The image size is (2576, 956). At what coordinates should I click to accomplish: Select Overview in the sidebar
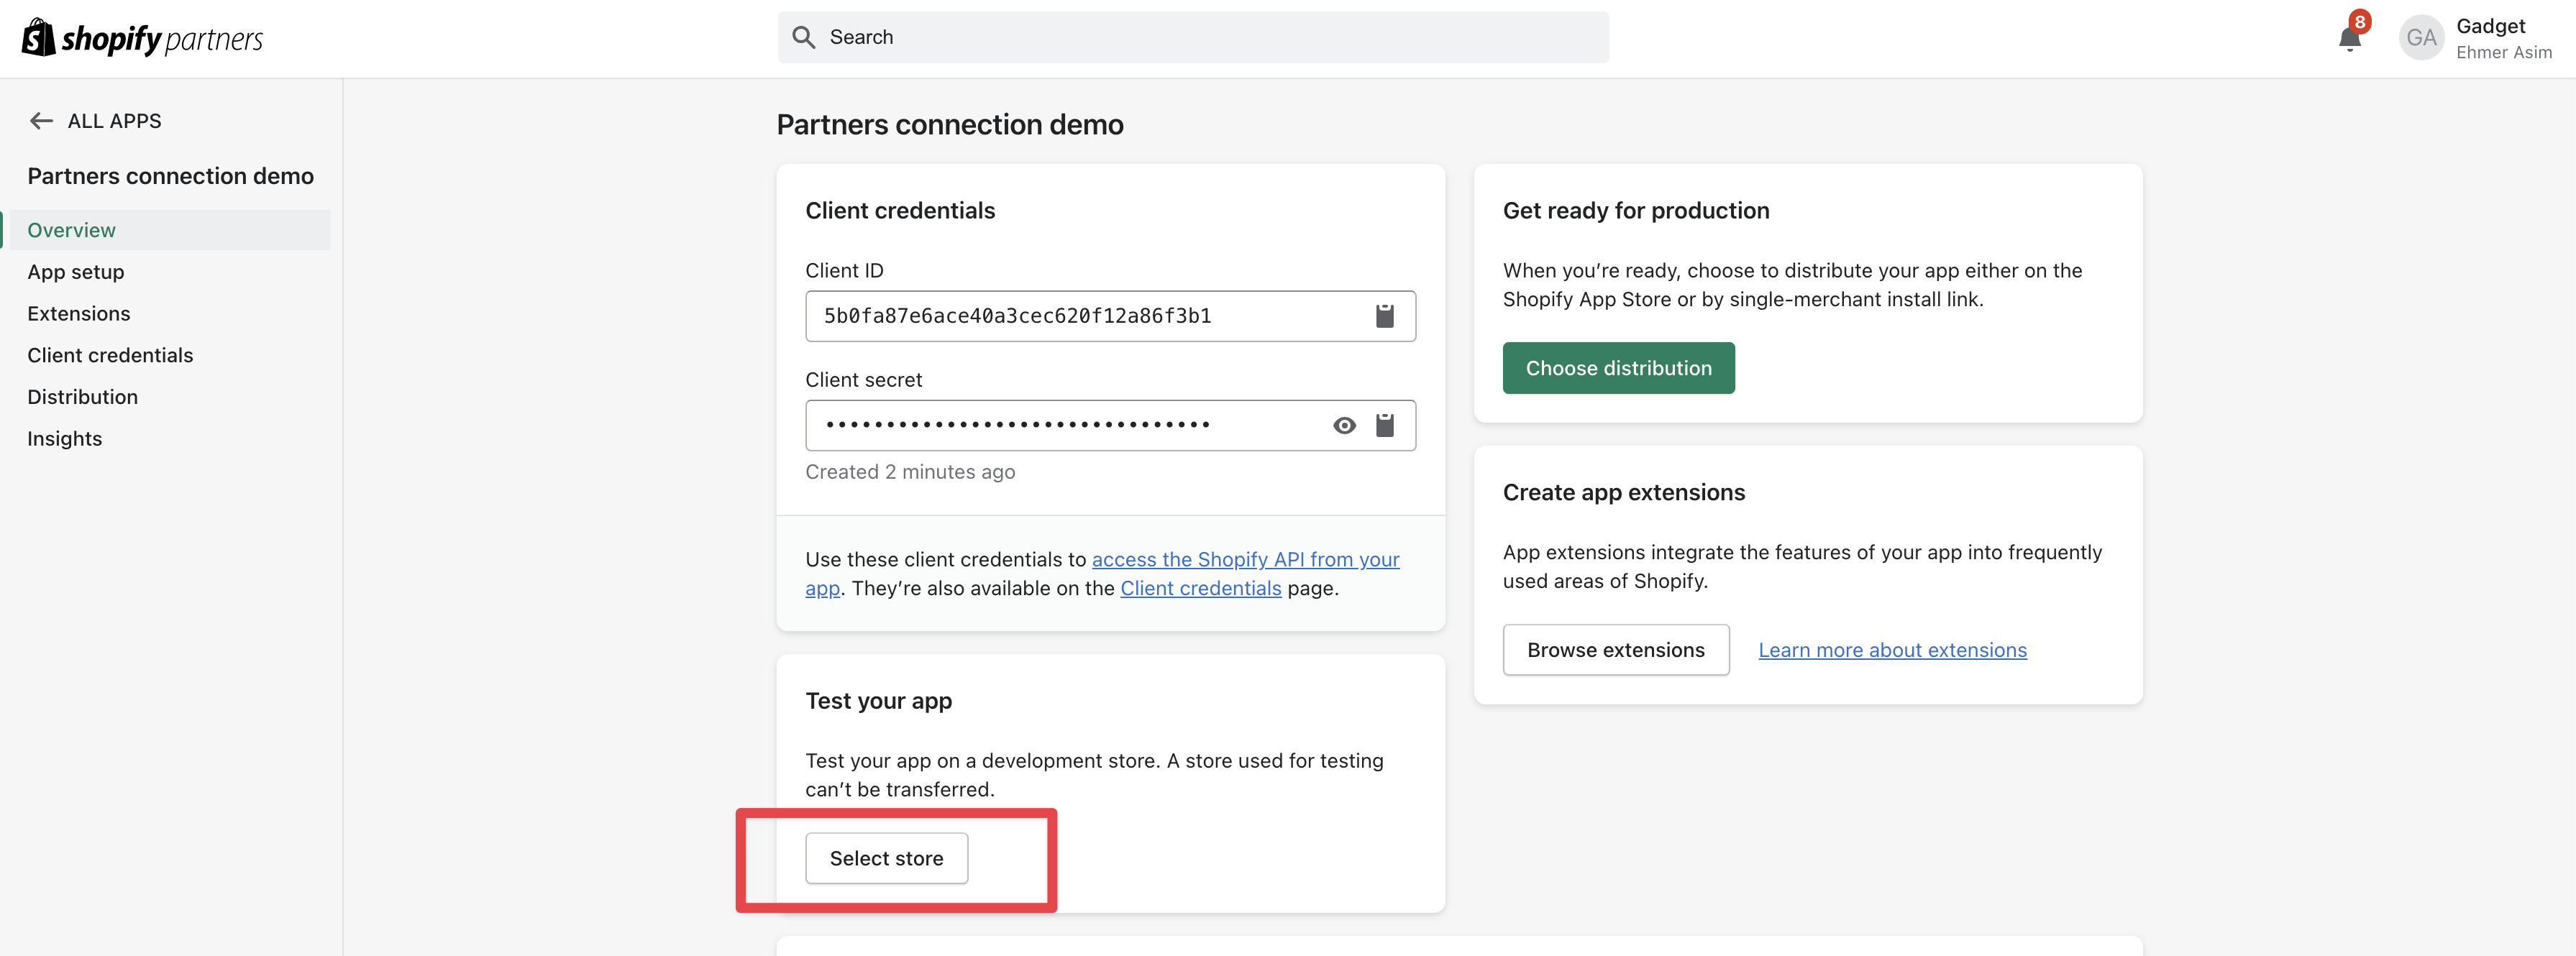tap(72, 230)
